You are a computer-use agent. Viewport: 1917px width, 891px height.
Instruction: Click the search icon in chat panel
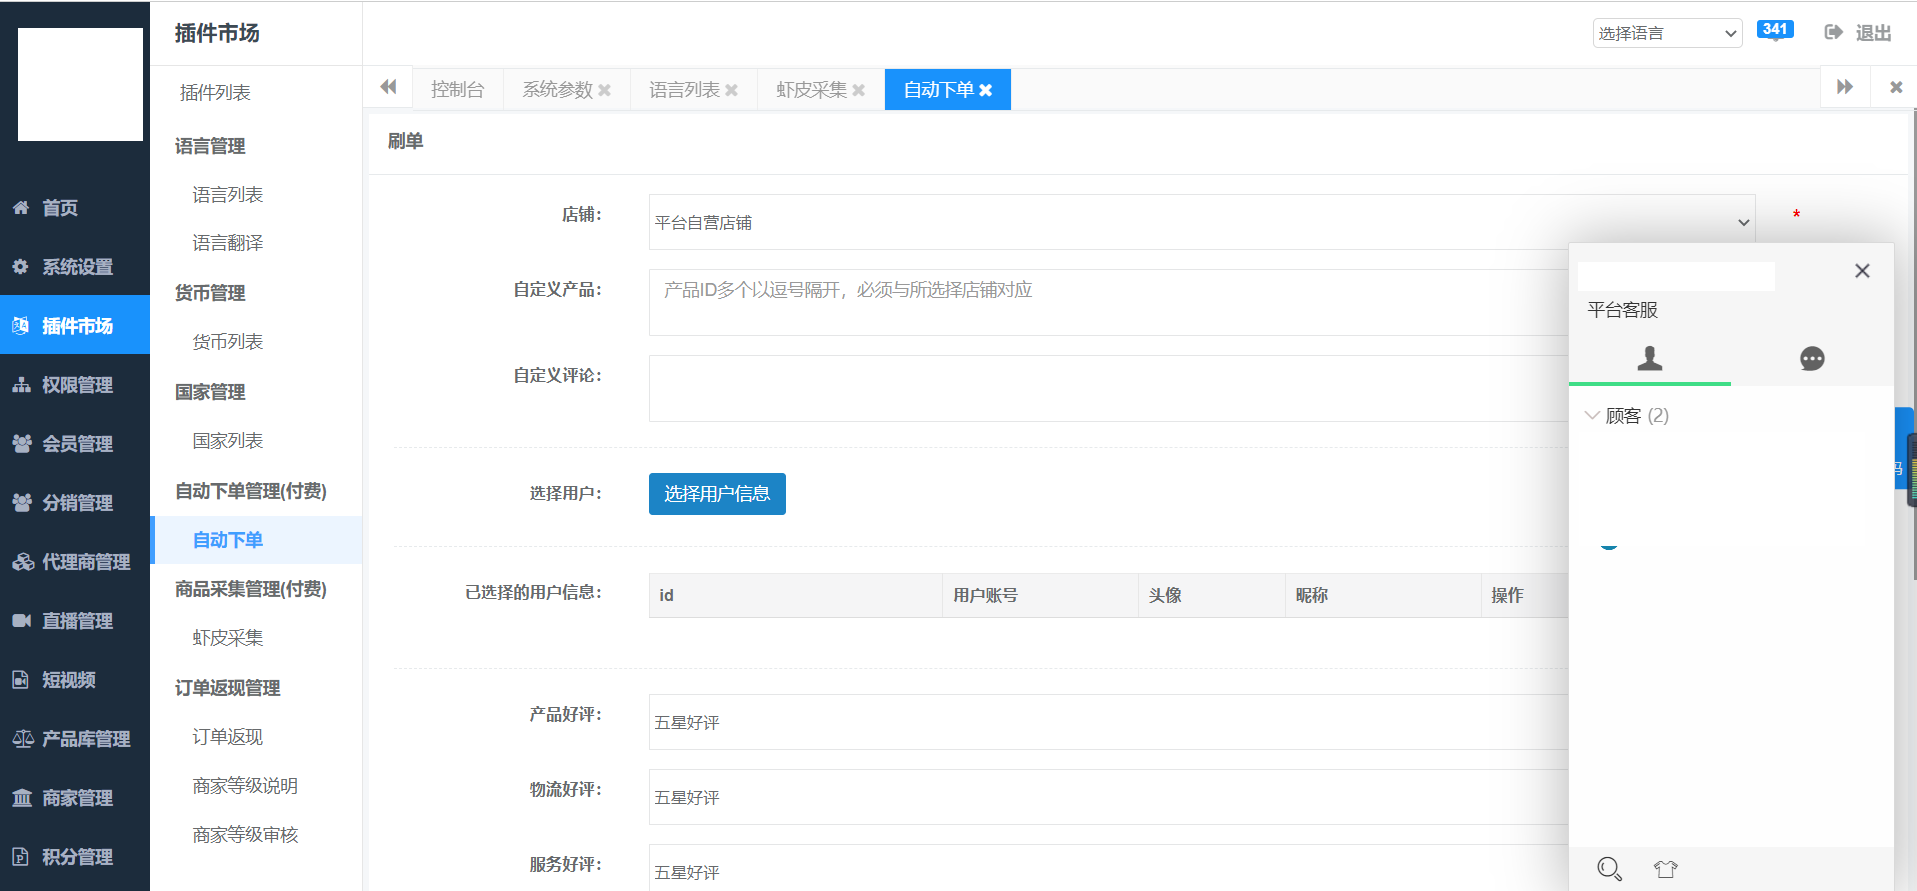[1609, 869]
